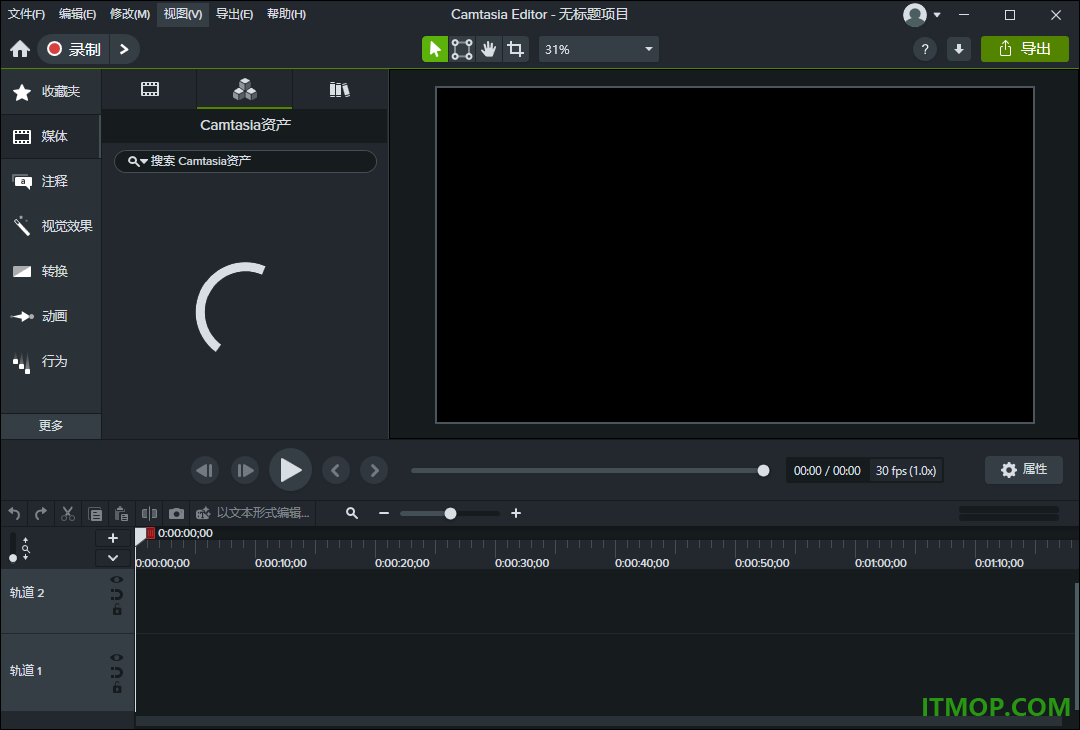Switch to the library books tab
Screen dimensions: 1080x730
pos(340,89)
